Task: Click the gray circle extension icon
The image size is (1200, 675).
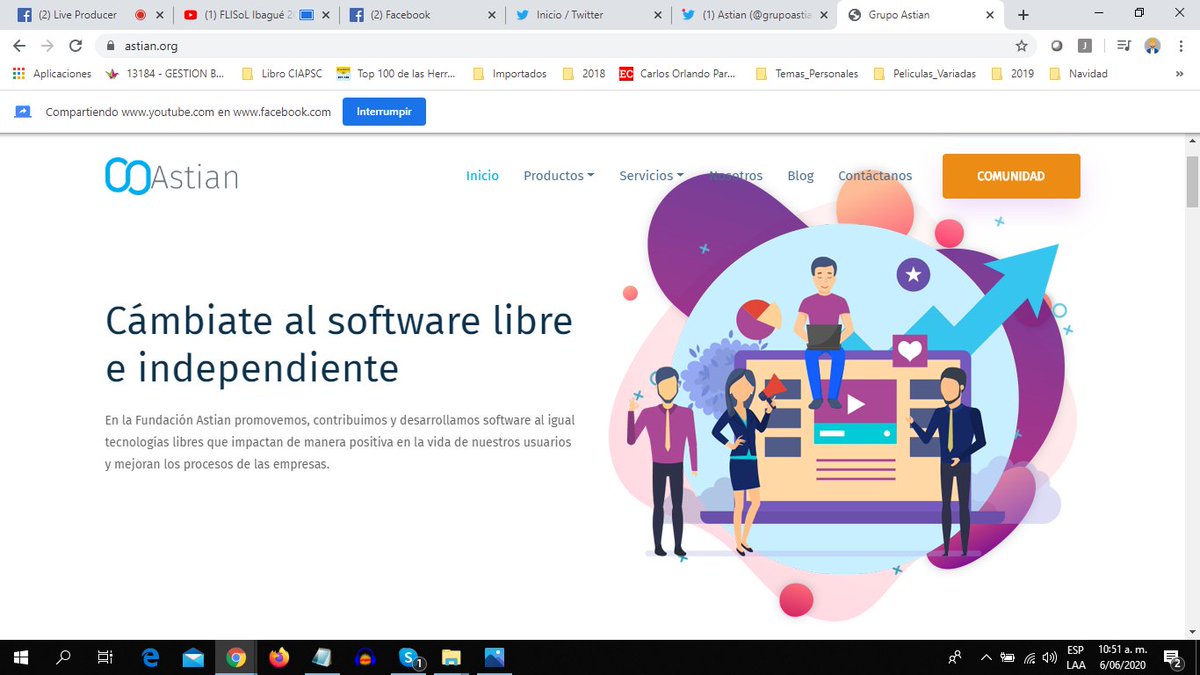Action: [x=1056, y=46]
